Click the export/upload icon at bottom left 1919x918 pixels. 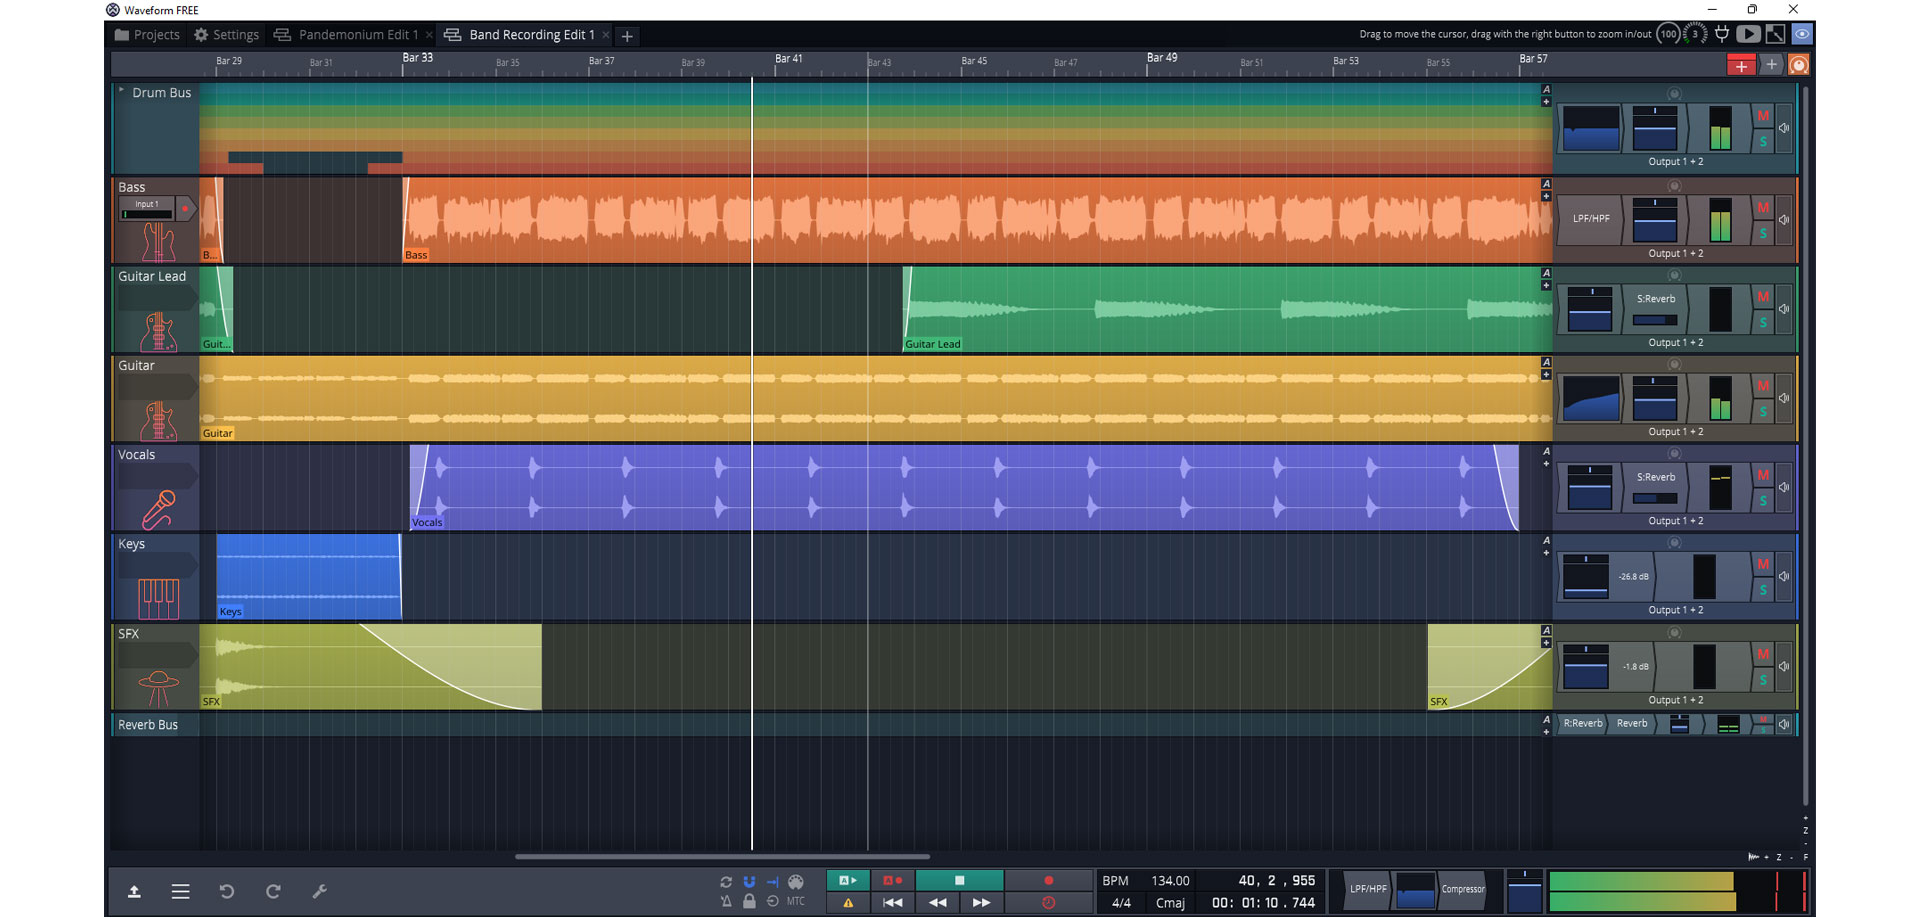pyautogui.click(x=134, y=892)
